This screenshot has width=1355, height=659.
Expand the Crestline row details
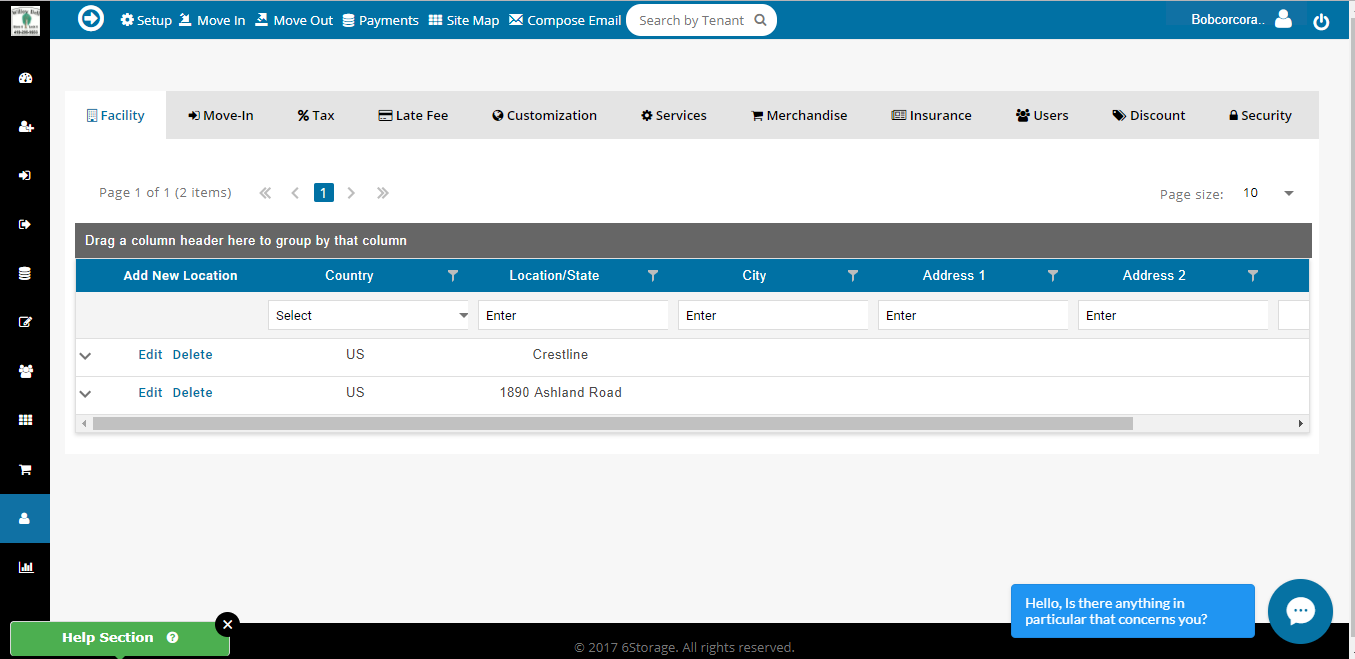tap(85, 356)
